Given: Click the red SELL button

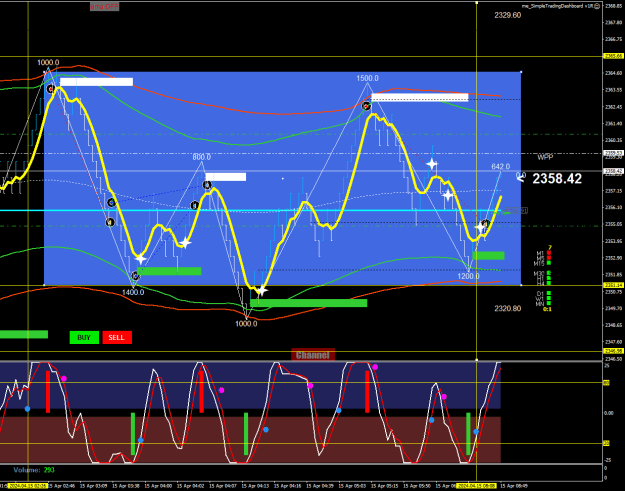Looking at the screenshot, I should coord(117,338).
